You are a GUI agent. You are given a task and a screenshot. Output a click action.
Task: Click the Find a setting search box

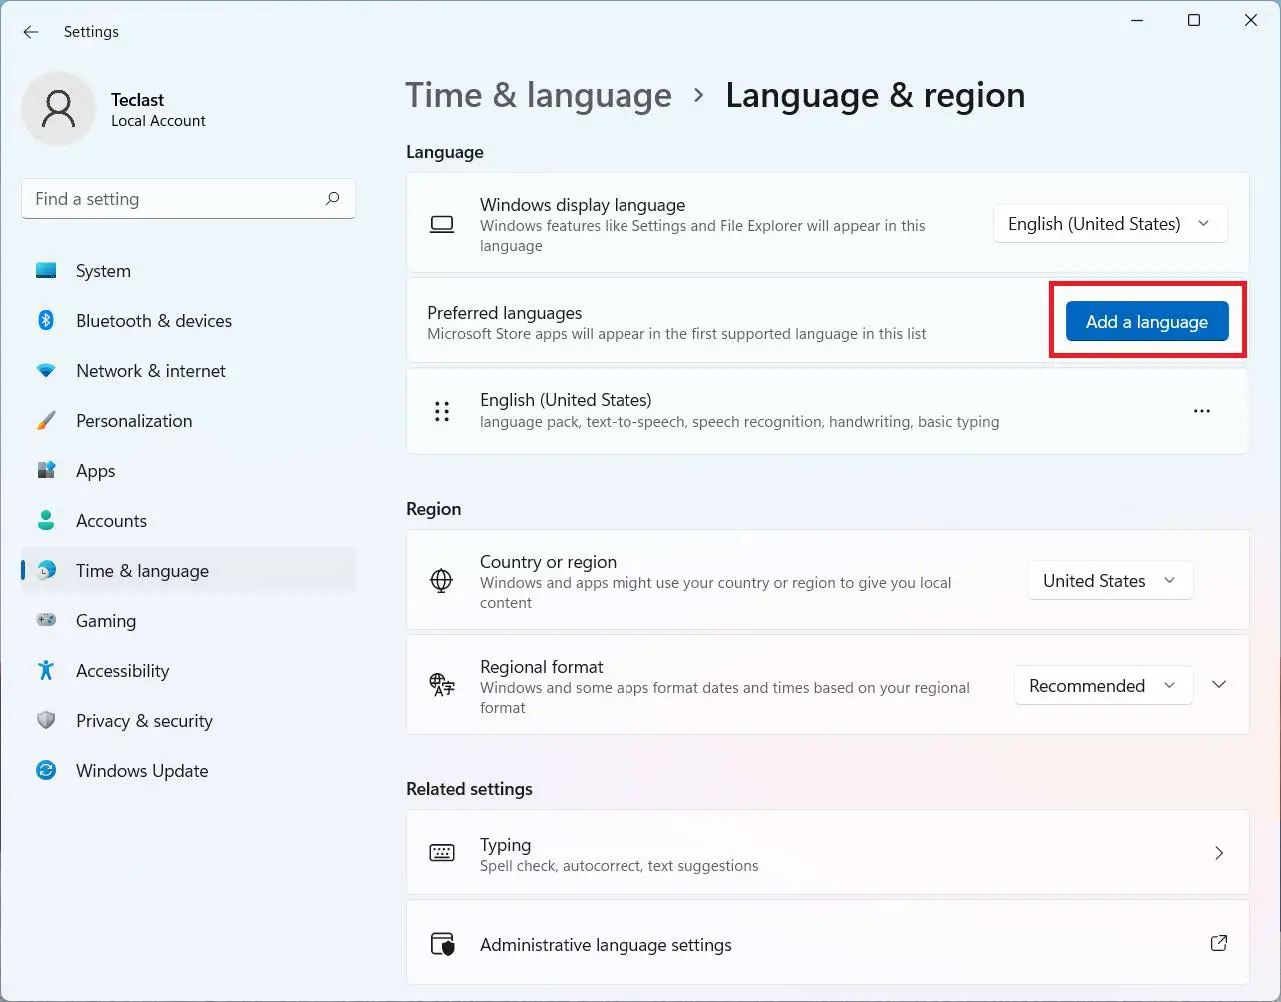click(x=175, y=199)
